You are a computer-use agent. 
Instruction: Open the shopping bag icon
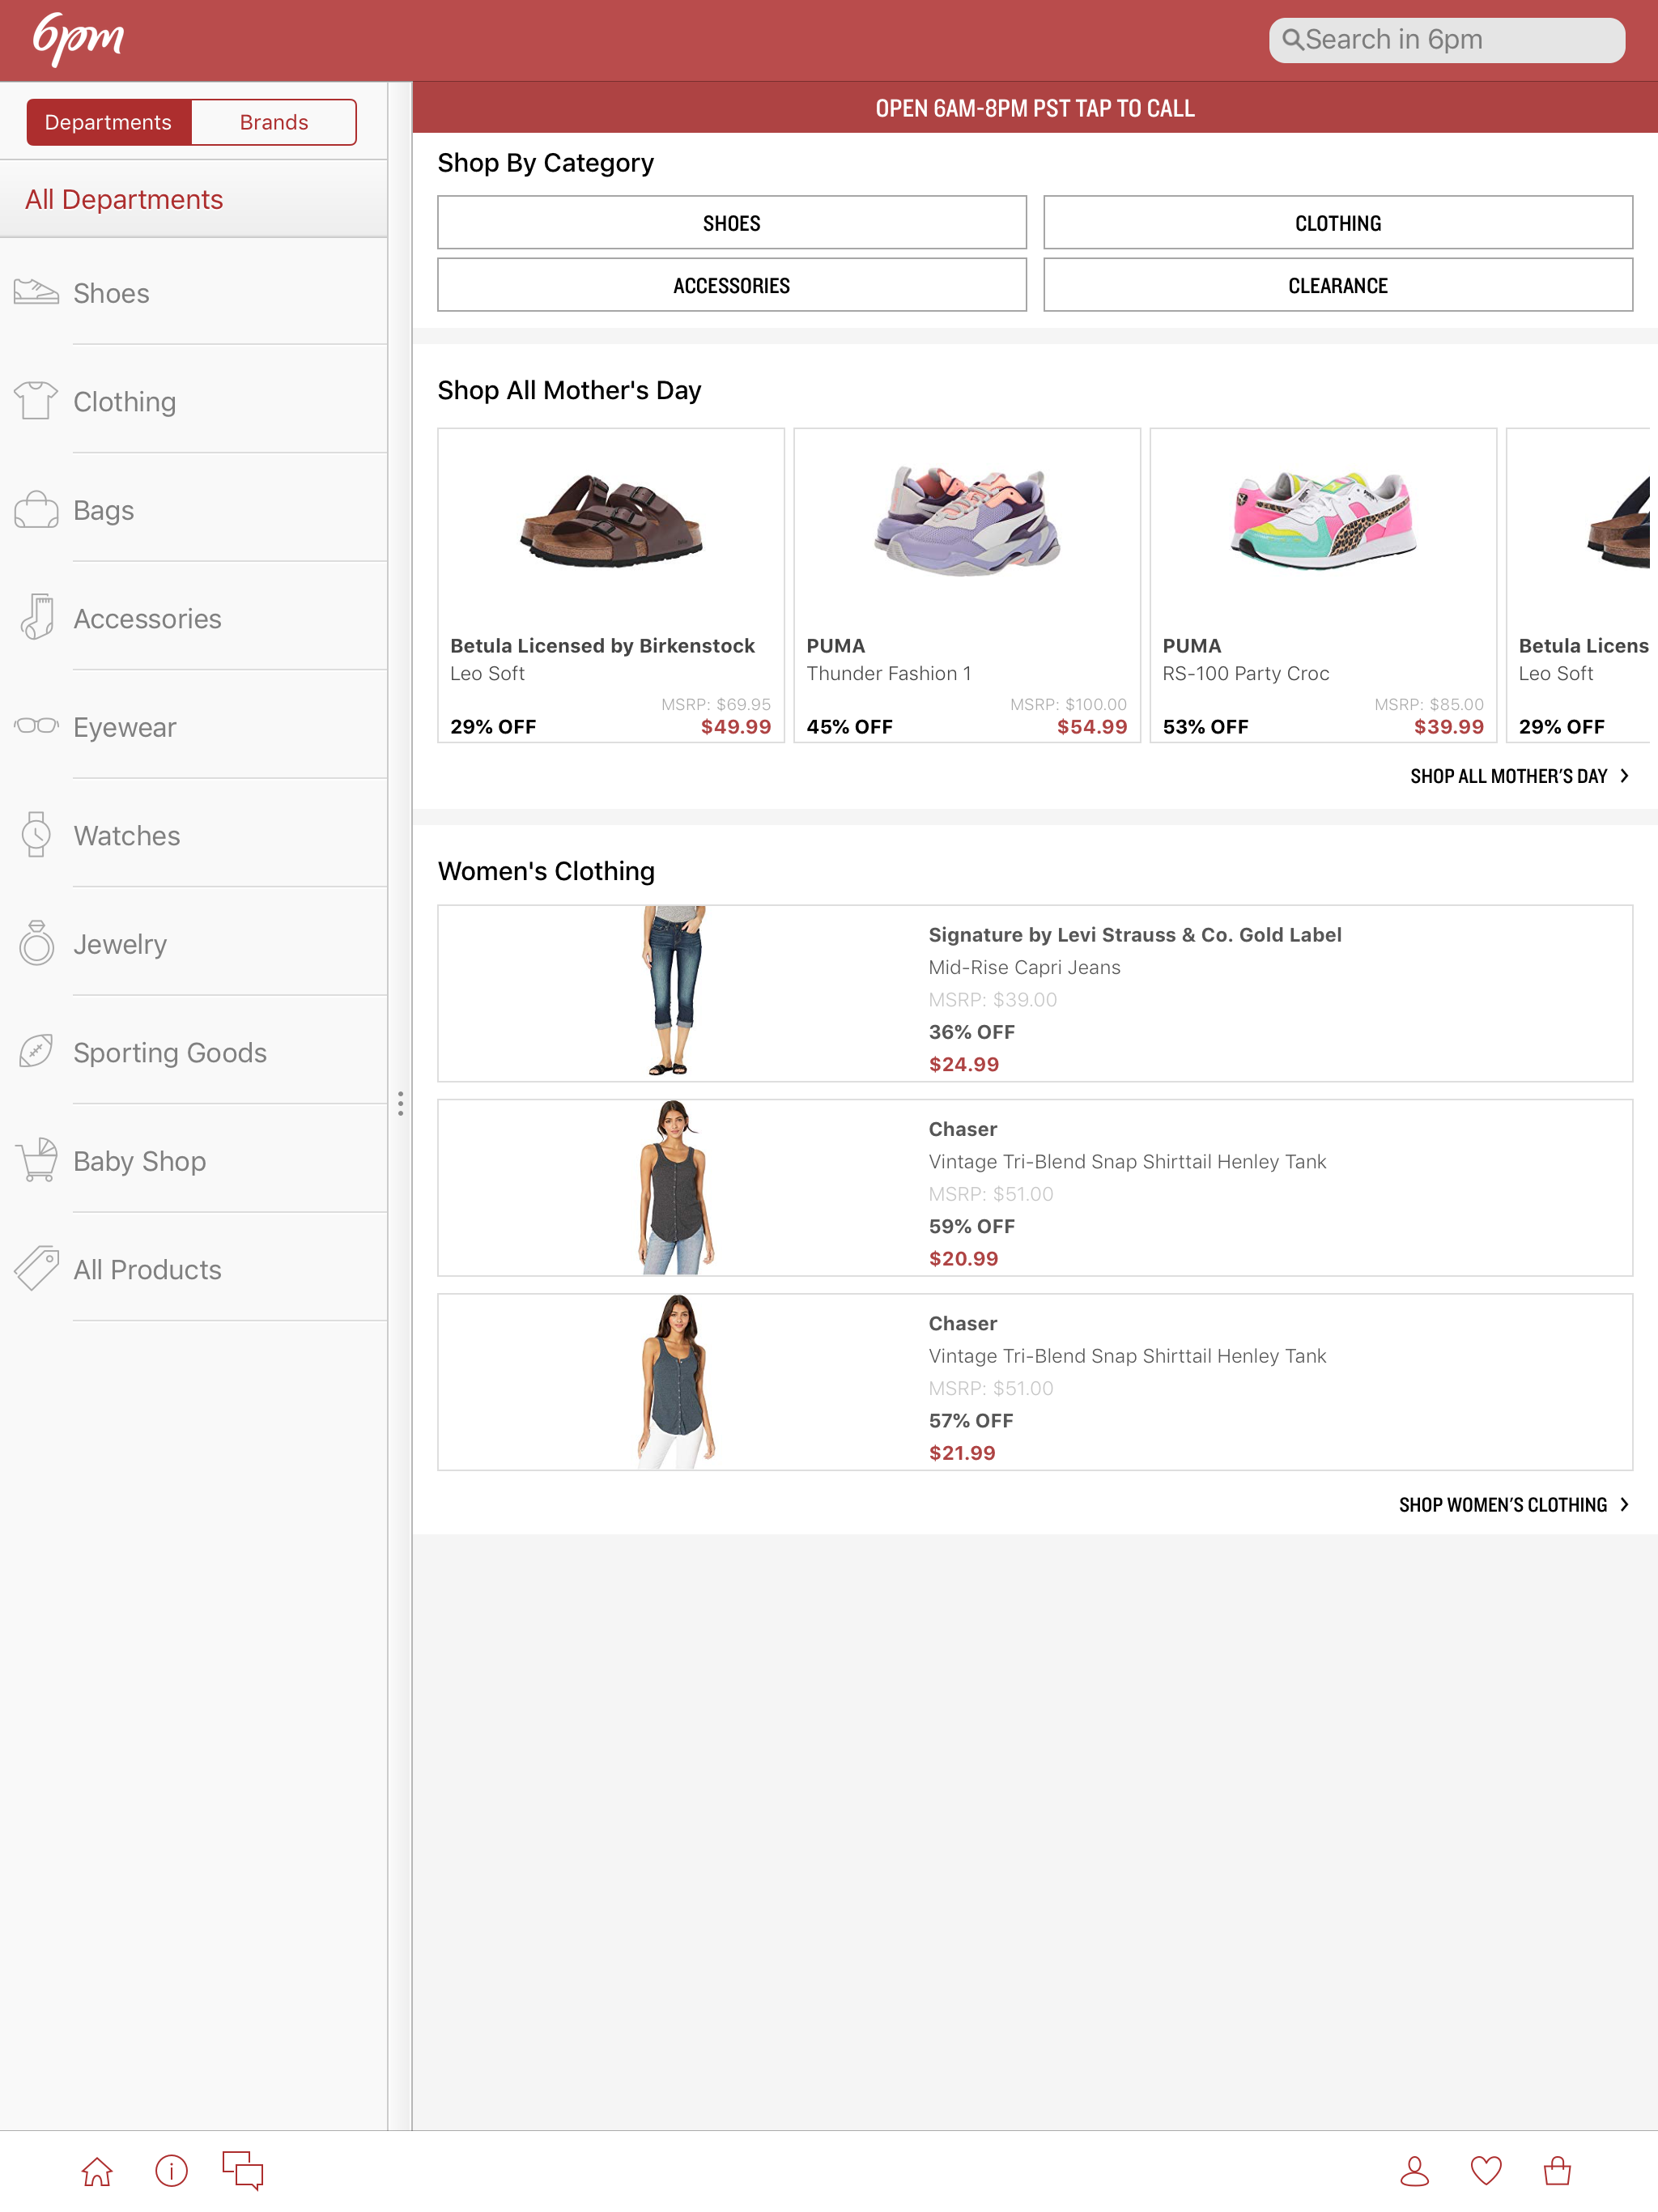tap(1557, 2171)
